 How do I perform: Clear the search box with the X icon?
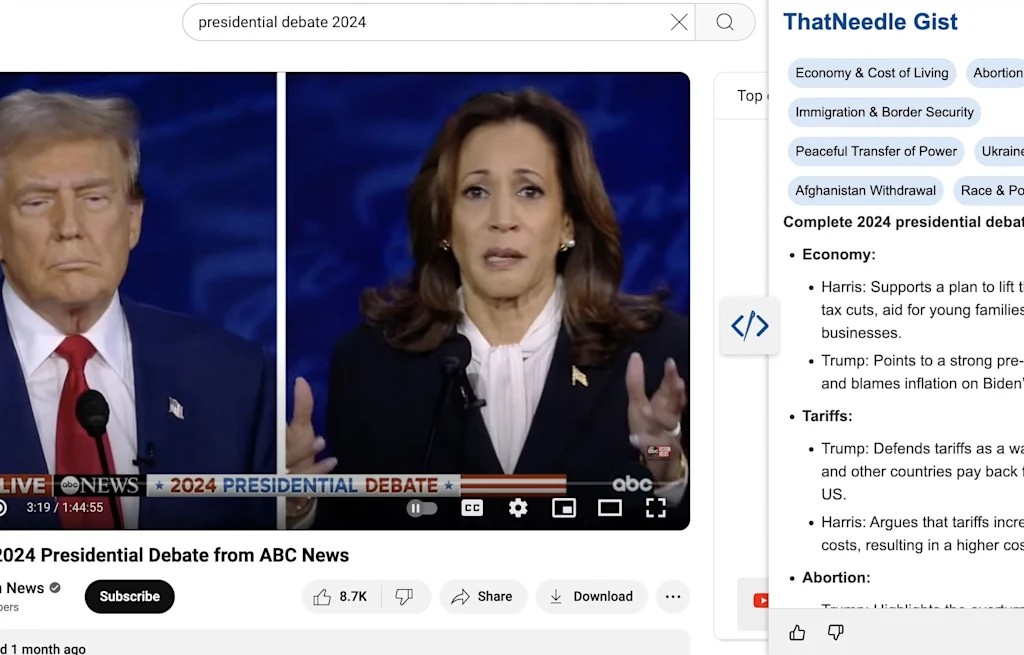point(679,22)
